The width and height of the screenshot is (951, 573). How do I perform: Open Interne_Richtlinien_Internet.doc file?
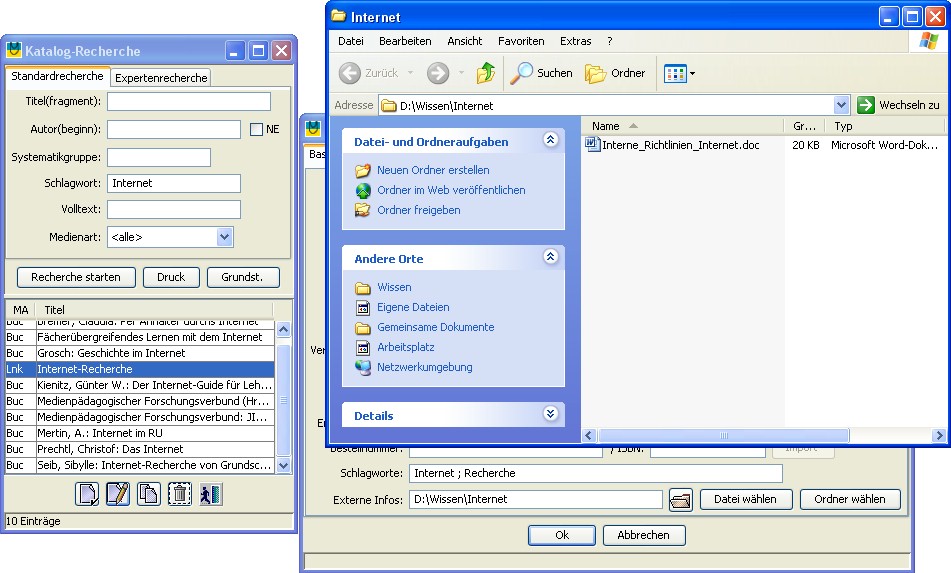pyautogui.click(x=680, y=145)
